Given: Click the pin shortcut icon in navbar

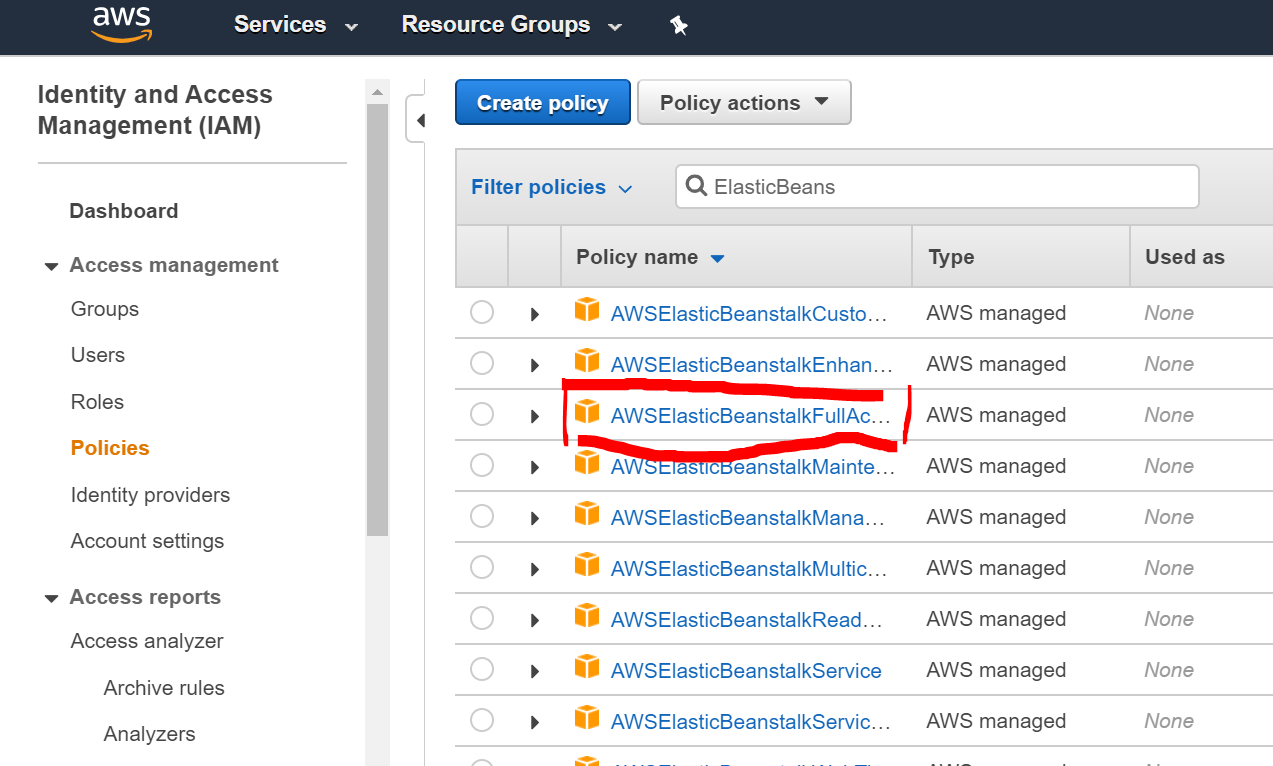Looking at the screenshot, I should point(679,26).
